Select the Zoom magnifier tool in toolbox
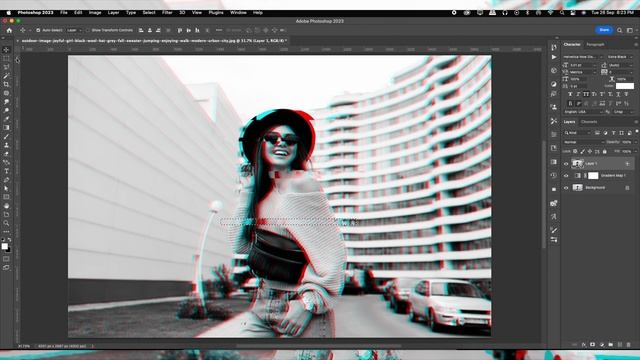Image resolution: width=640 pixels, height=360 pixels. (x=6, y=223)
